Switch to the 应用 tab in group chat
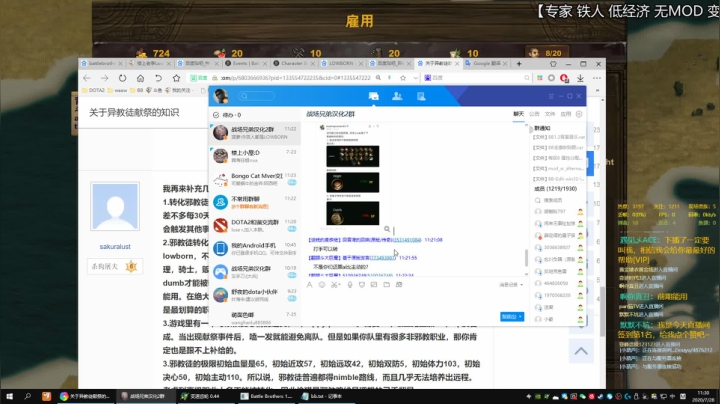This screenshot has height=404, width=720. tap(566, 114)
